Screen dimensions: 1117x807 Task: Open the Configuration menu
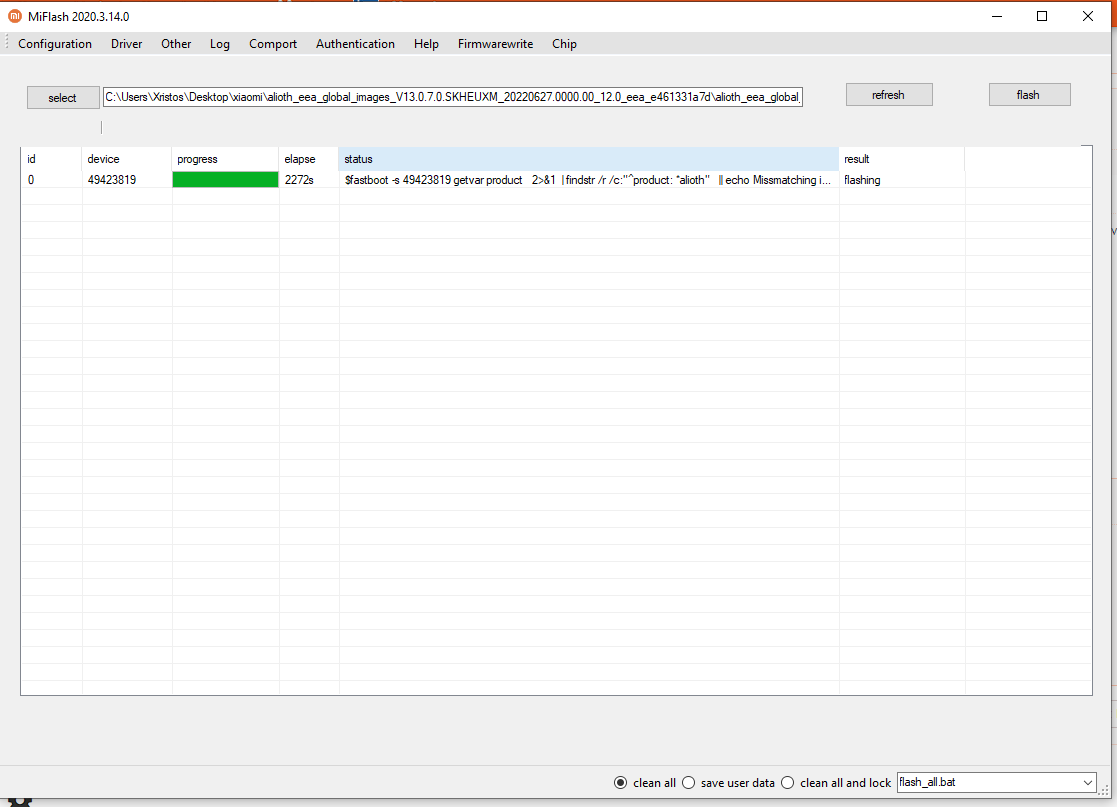[x=55, y=43]
